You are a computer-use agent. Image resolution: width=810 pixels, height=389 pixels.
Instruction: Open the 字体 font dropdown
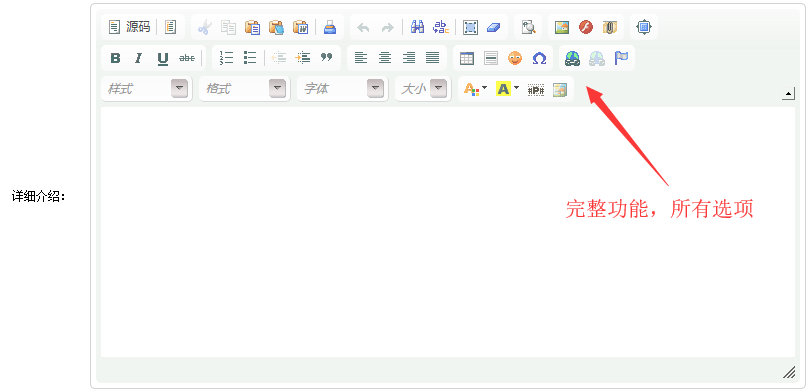(342, 89)
